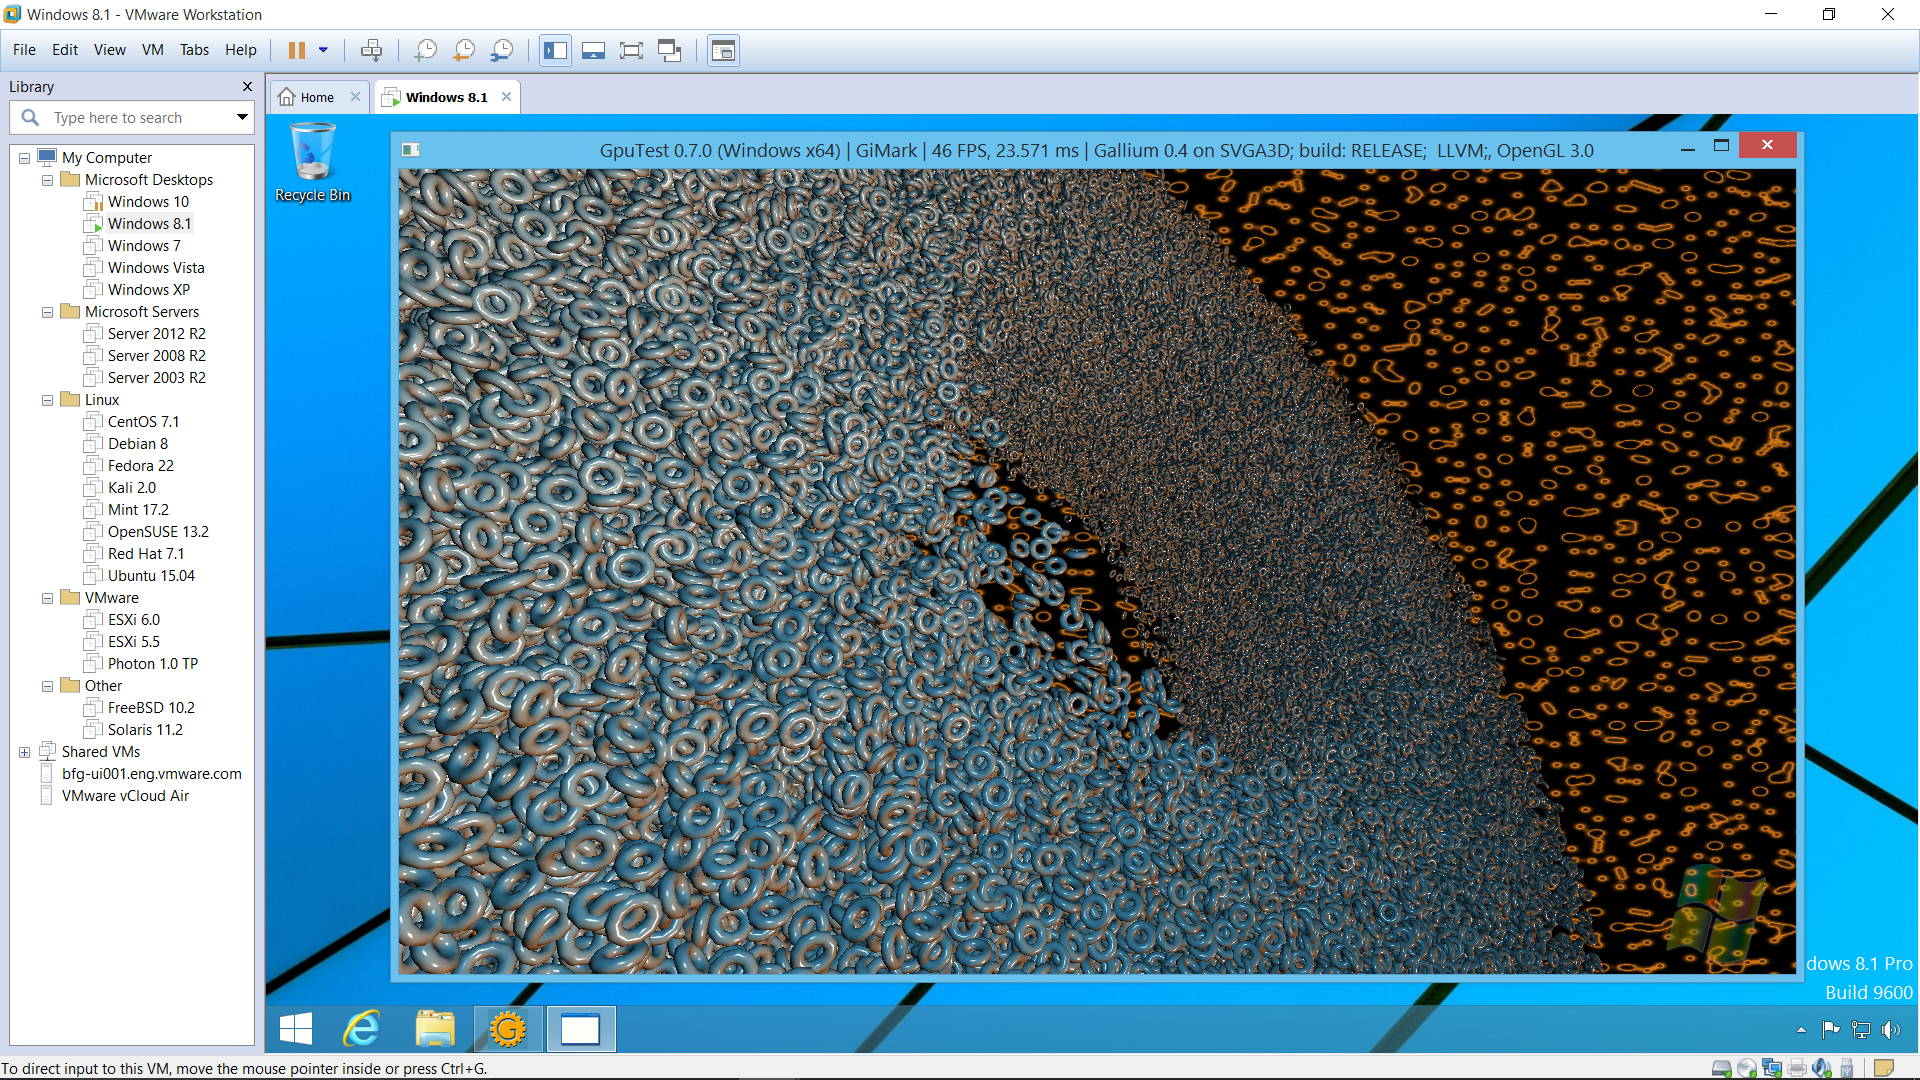This screenshot has height=1080, width=1920.
Task: Open the Help menu
Action: [241, 50]
